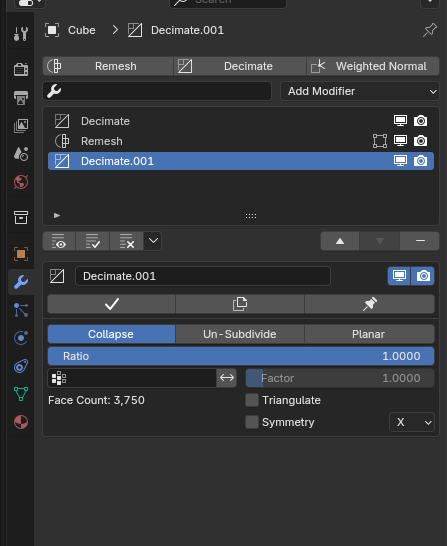Open the World properties tab
Screen dimensions: 447x546
click(21, 182)
